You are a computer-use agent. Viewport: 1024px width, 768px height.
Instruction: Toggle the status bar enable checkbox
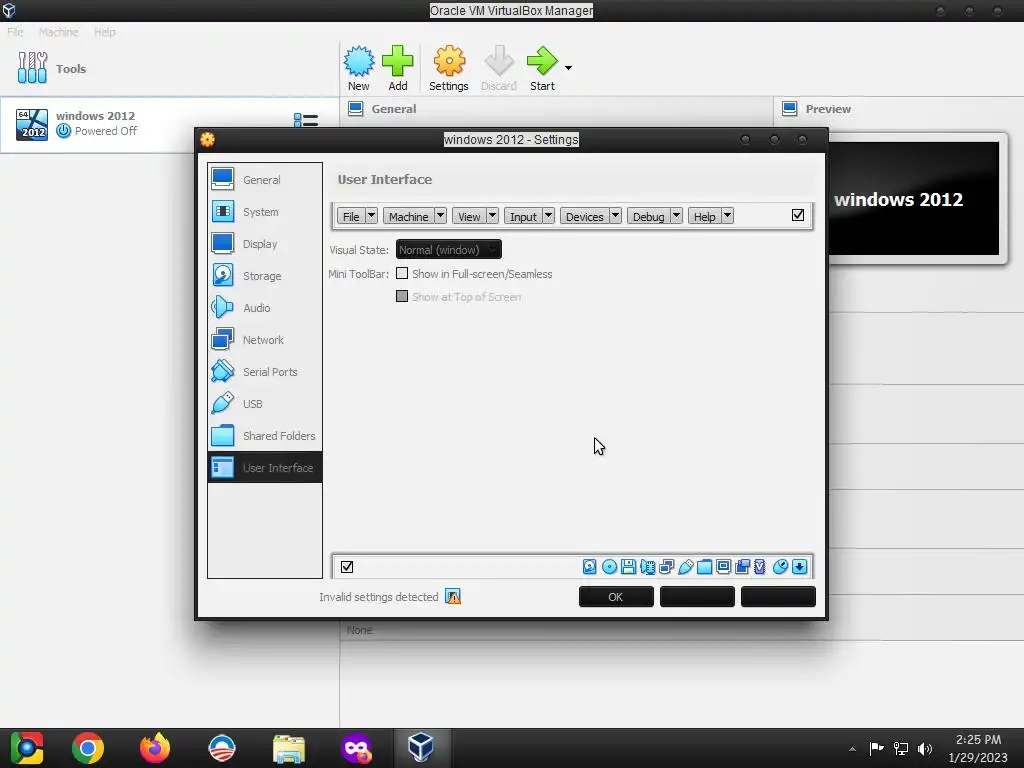pos(347,567)
